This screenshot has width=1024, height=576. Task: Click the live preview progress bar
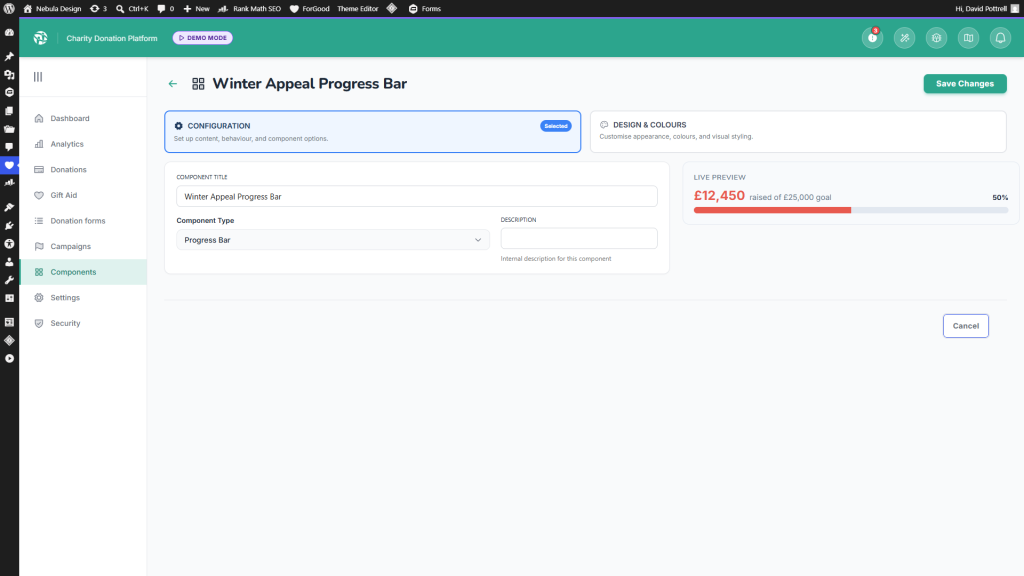click(851, 210)
